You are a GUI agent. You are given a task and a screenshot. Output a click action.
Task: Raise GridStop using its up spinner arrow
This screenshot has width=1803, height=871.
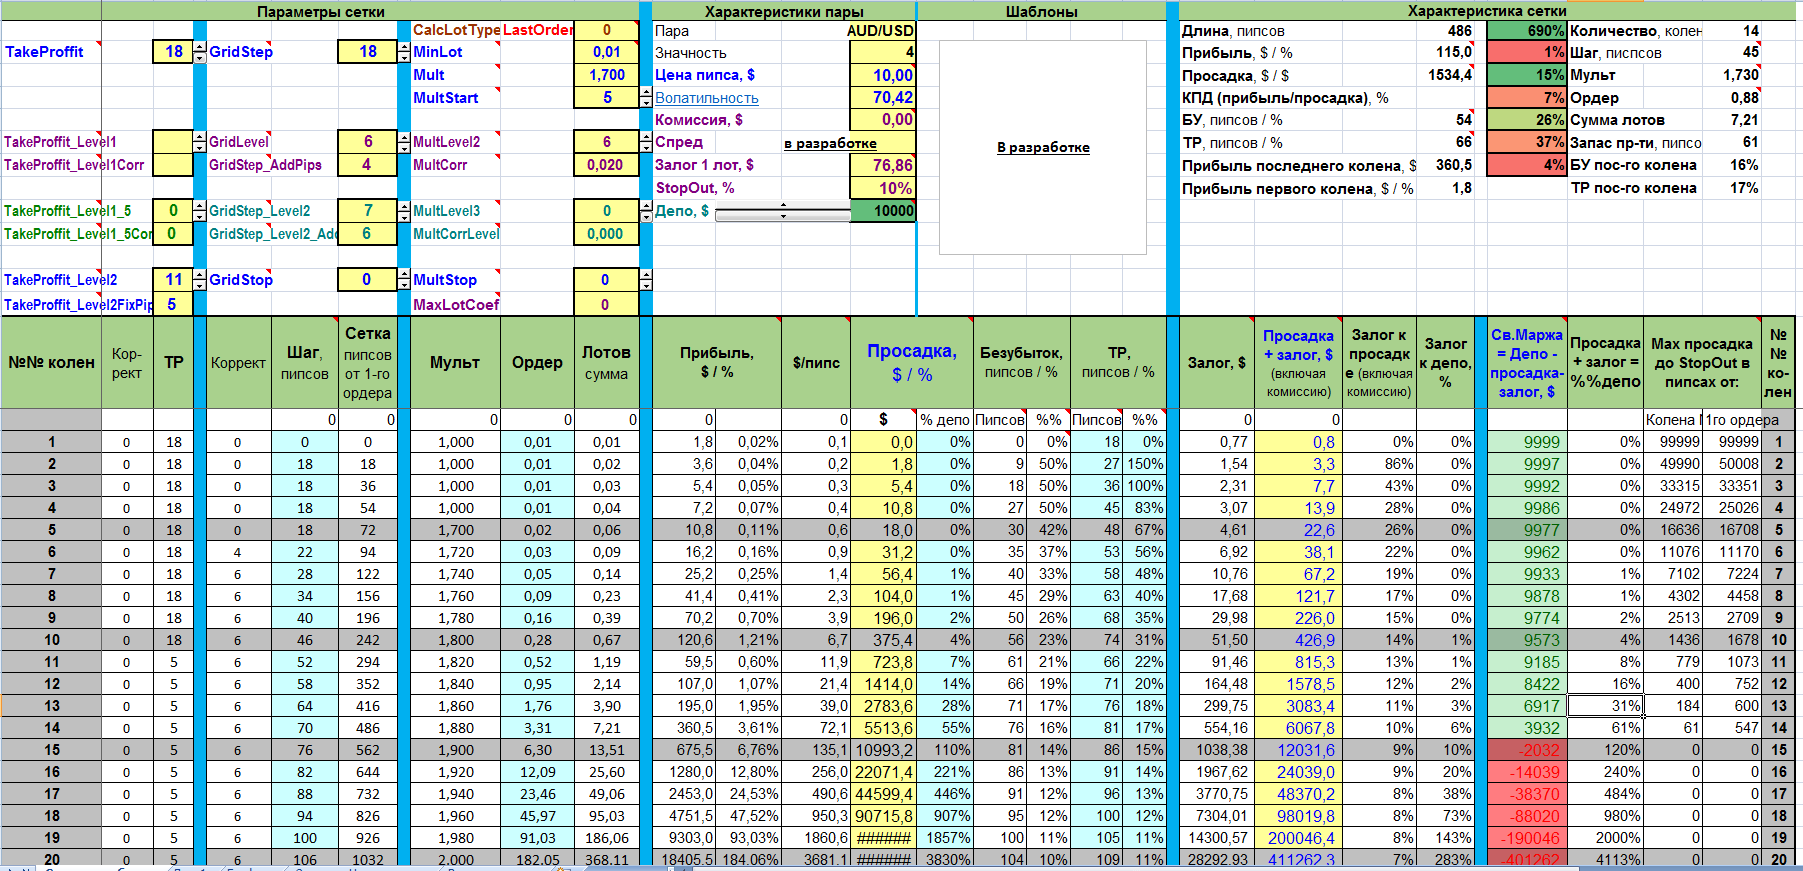coord(403,274)
